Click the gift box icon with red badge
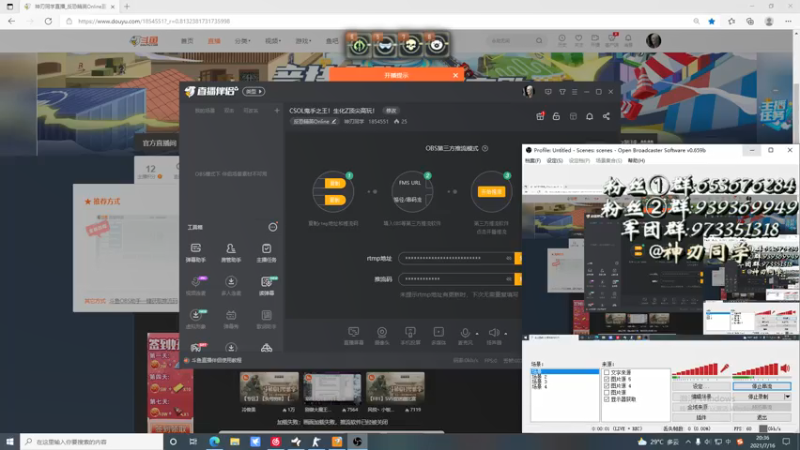The width and height of the screenshot is (800, 450). [x=540, y=116]
